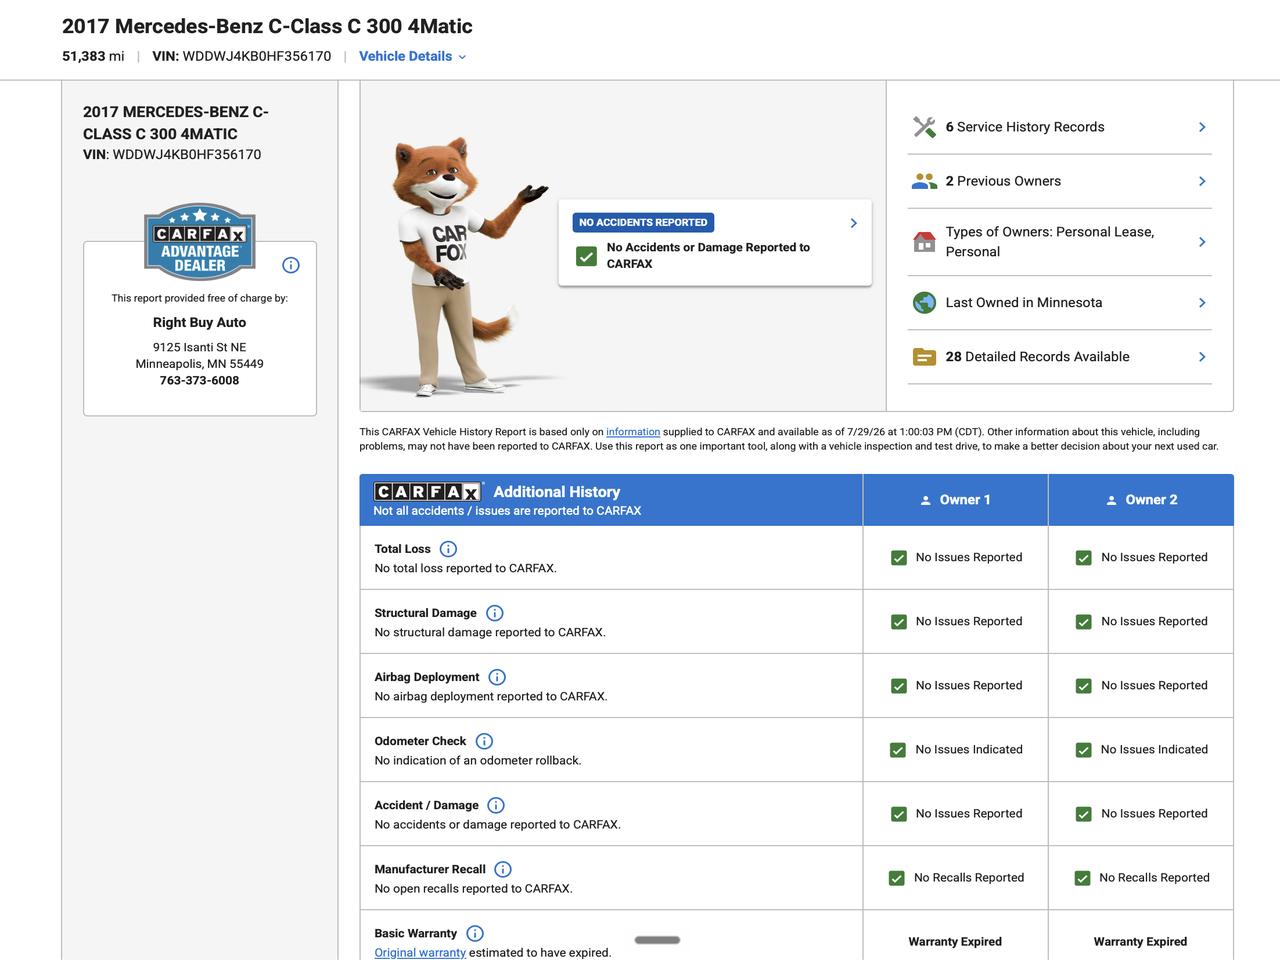1280x960 pixels.
Task: Click green check next to No Accidents Reported
Action: click(x=587, y=256)
